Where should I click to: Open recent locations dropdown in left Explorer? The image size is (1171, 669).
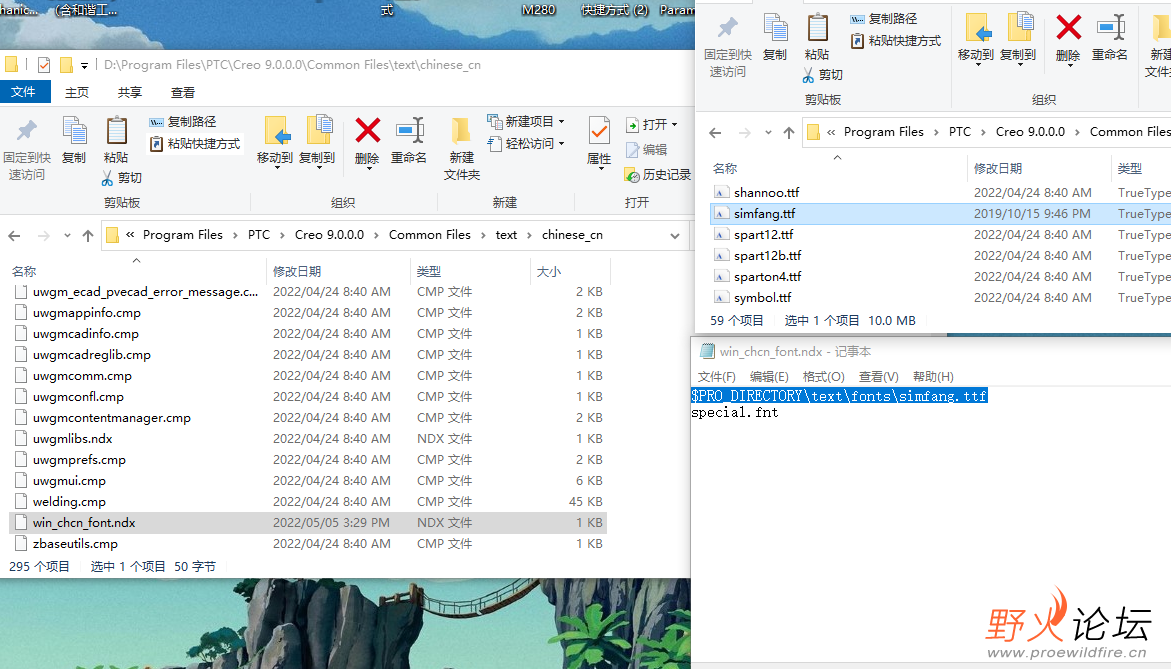click(x=67, y=235)
